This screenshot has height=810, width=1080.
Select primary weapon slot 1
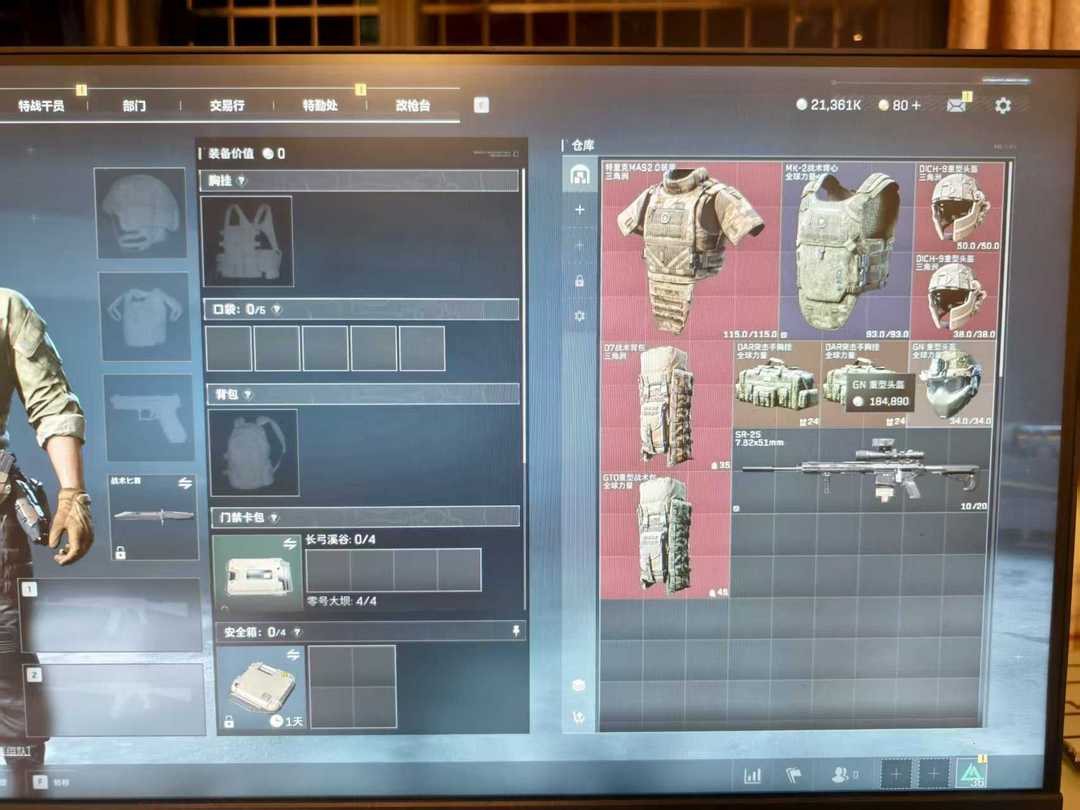[110, 615]
